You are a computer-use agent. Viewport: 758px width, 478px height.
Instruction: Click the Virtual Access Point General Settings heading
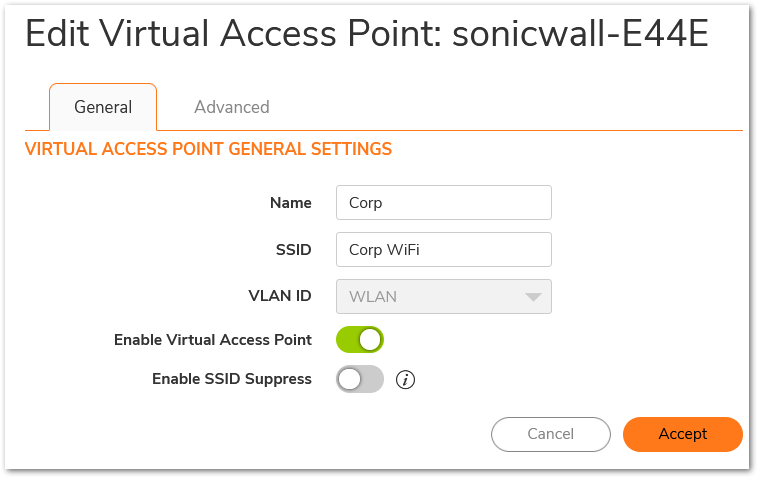point(208,149)
